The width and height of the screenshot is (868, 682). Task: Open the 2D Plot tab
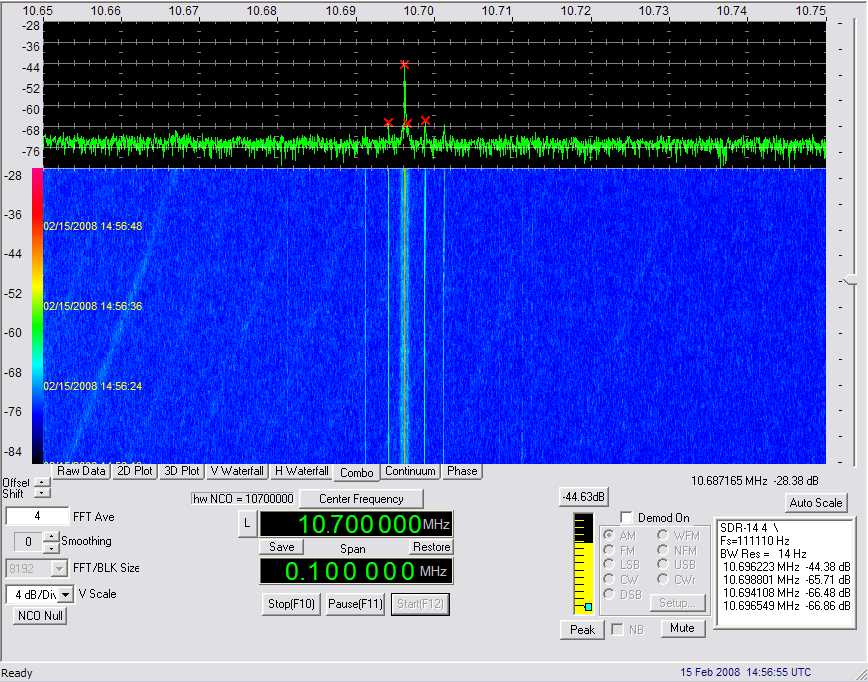(x=135, y=471)
